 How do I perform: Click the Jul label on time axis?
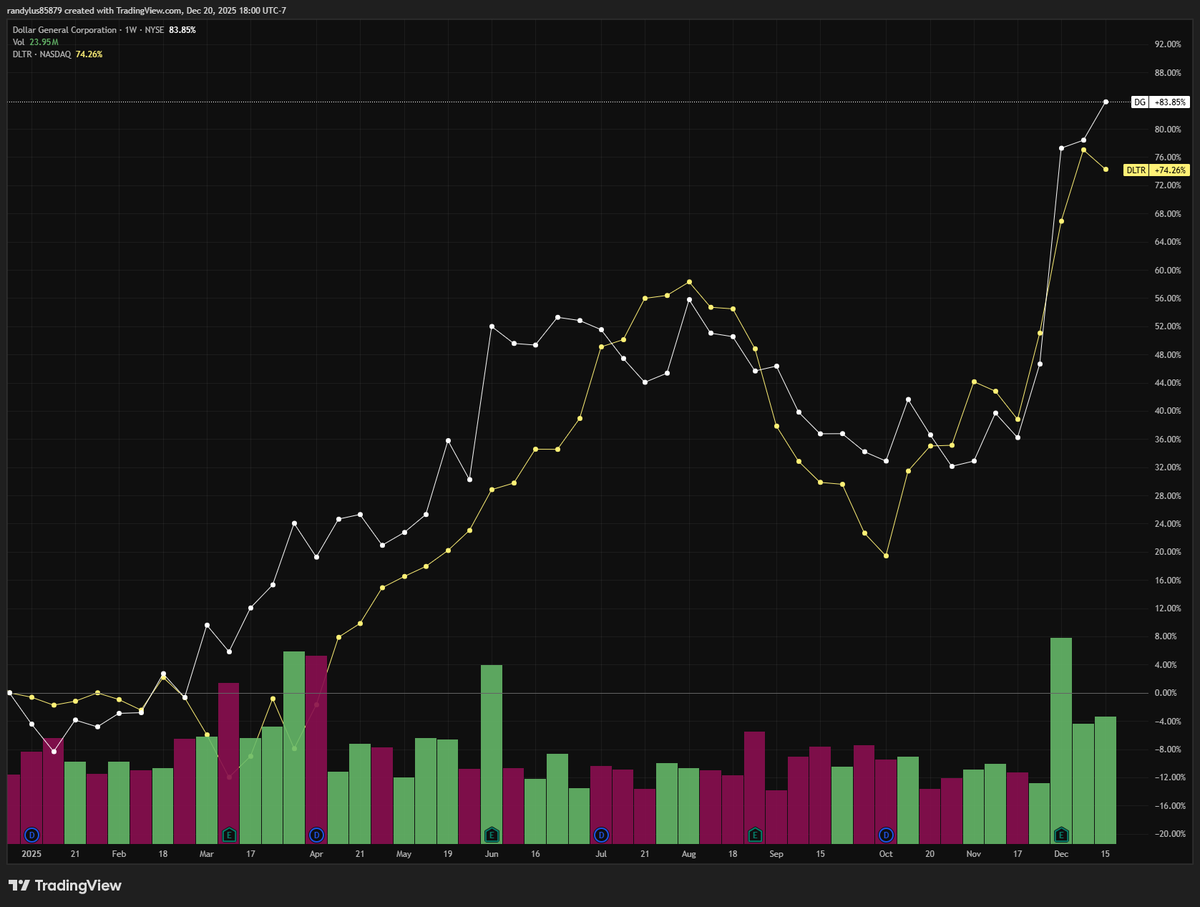point(601,855)
